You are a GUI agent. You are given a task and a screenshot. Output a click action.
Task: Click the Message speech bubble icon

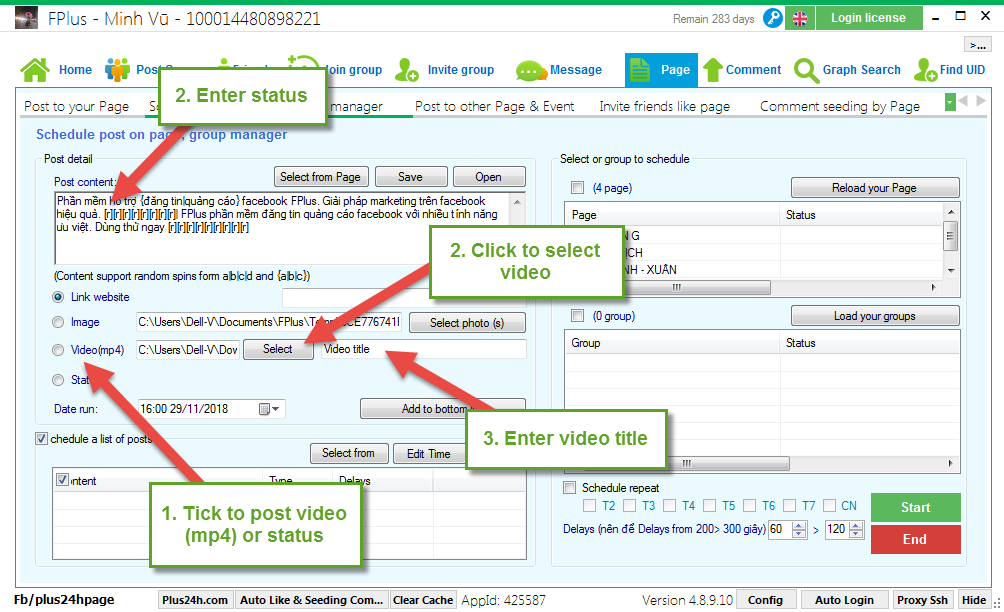(x=530, y=70)
